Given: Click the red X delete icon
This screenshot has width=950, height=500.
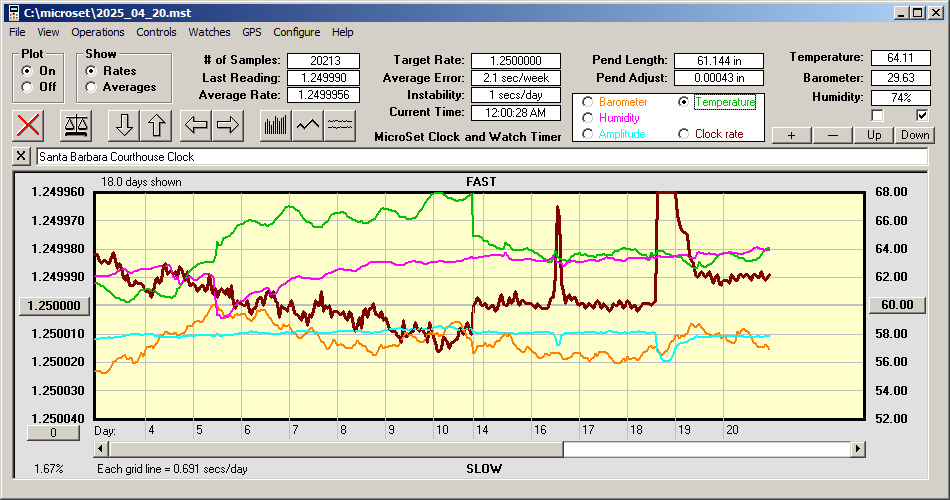Looking at the screenshot, I should (30, 125).
